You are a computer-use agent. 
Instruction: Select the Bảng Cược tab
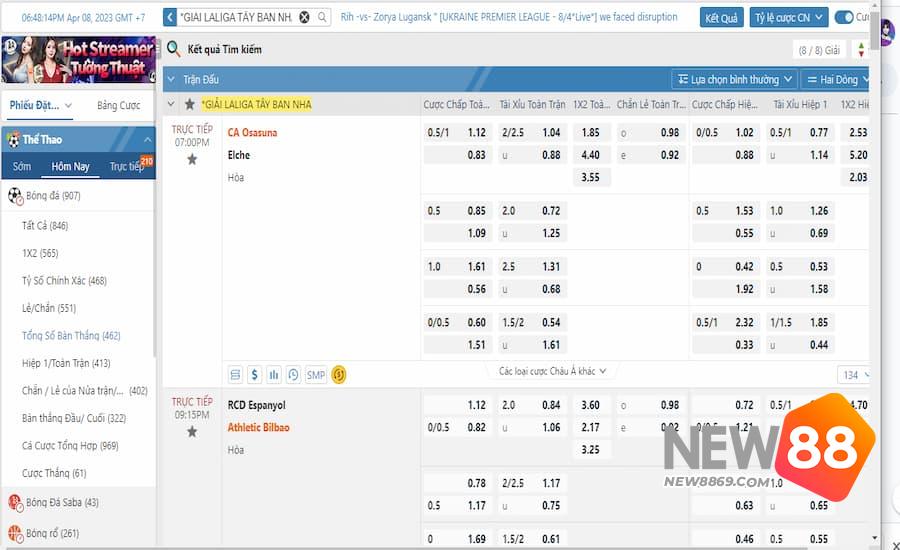click(x=118, y=106)
